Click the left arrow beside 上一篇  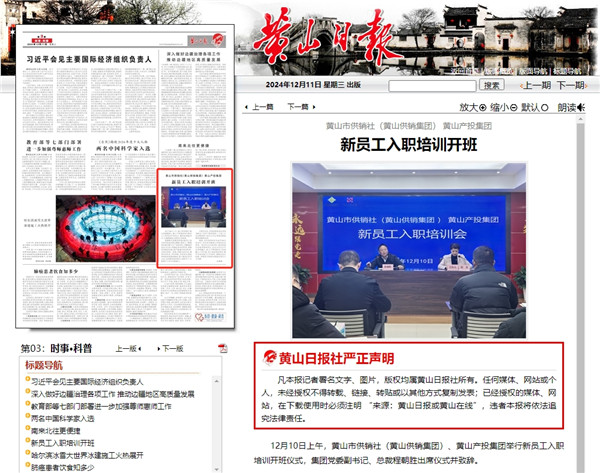[x=246, y=107]
